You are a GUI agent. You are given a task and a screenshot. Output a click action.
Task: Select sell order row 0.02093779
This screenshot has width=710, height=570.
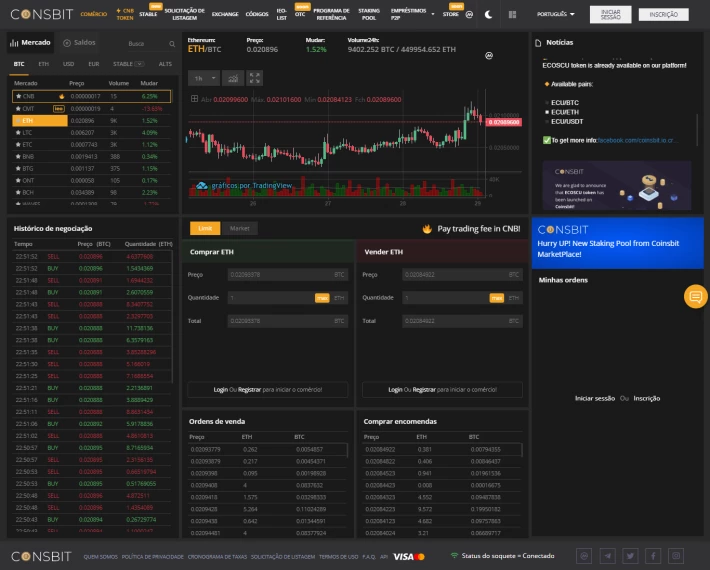click(267, 450)
